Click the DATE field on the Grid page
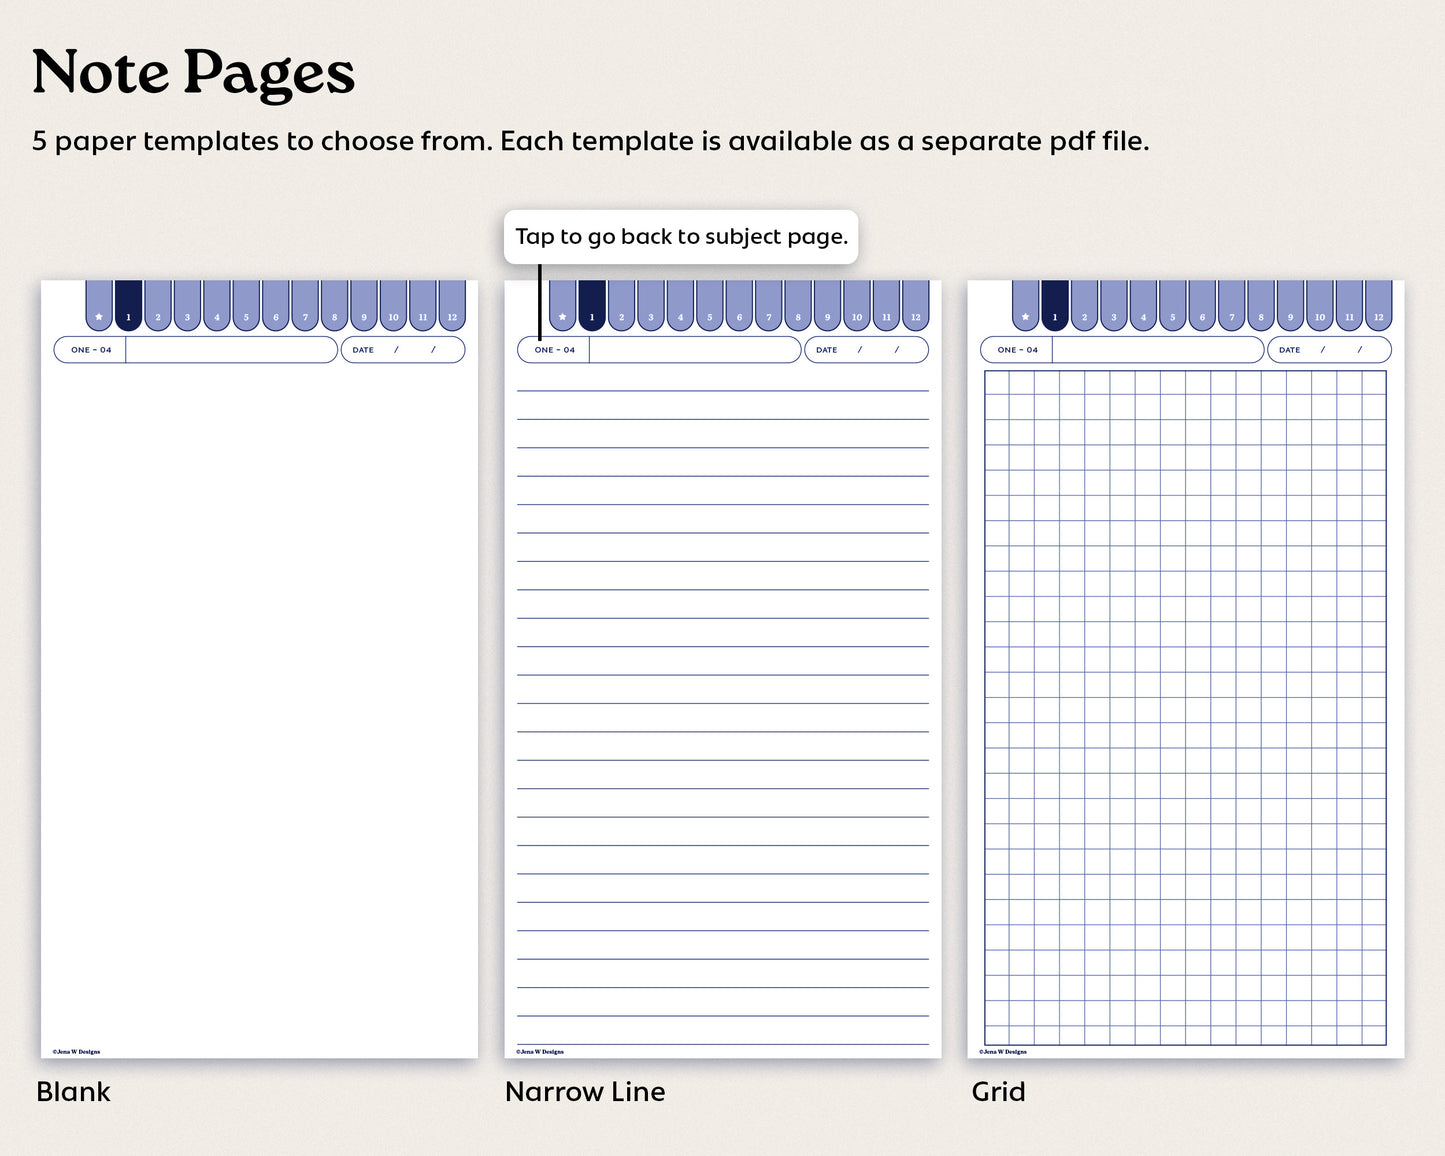Screen dimensions: 1445x1156 pyautogui.click(x=1330, y=349)
